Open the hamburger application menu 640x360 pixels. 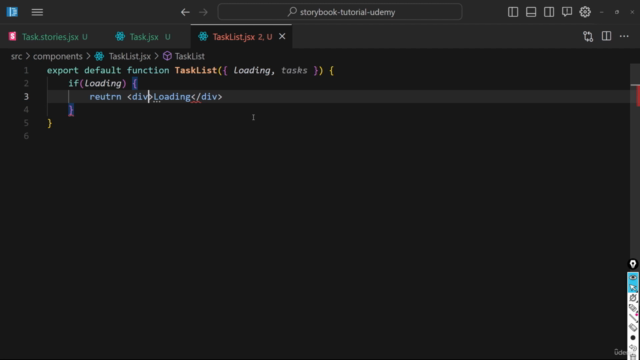[x=37, y=12]
